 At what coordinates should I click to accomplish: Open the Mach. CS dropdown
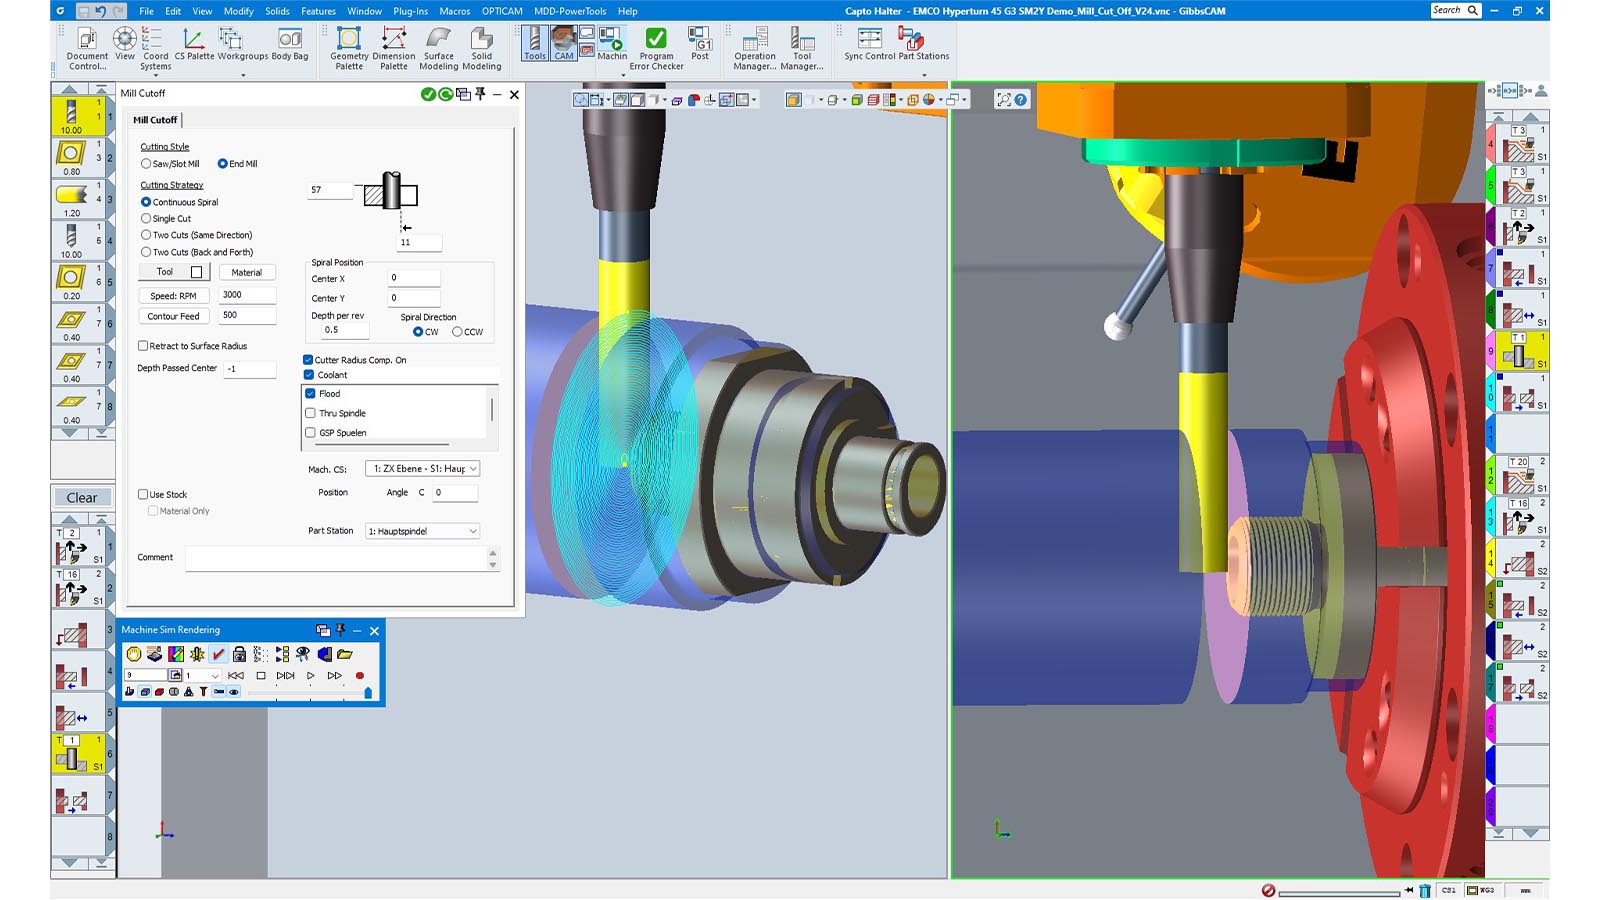tap(423, 469)
